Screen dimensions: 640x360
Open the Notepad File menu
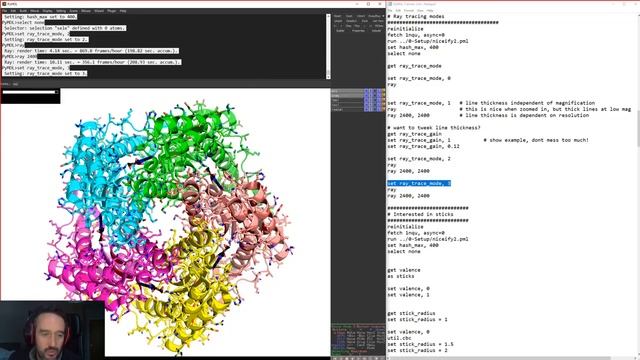tap(390, 10)
